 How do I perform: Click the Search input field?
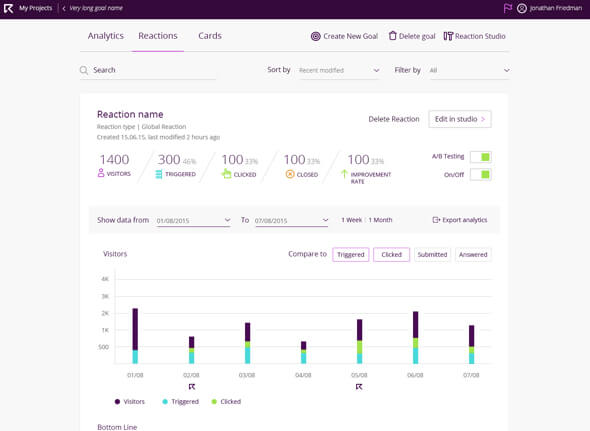[x=148, y=70]
